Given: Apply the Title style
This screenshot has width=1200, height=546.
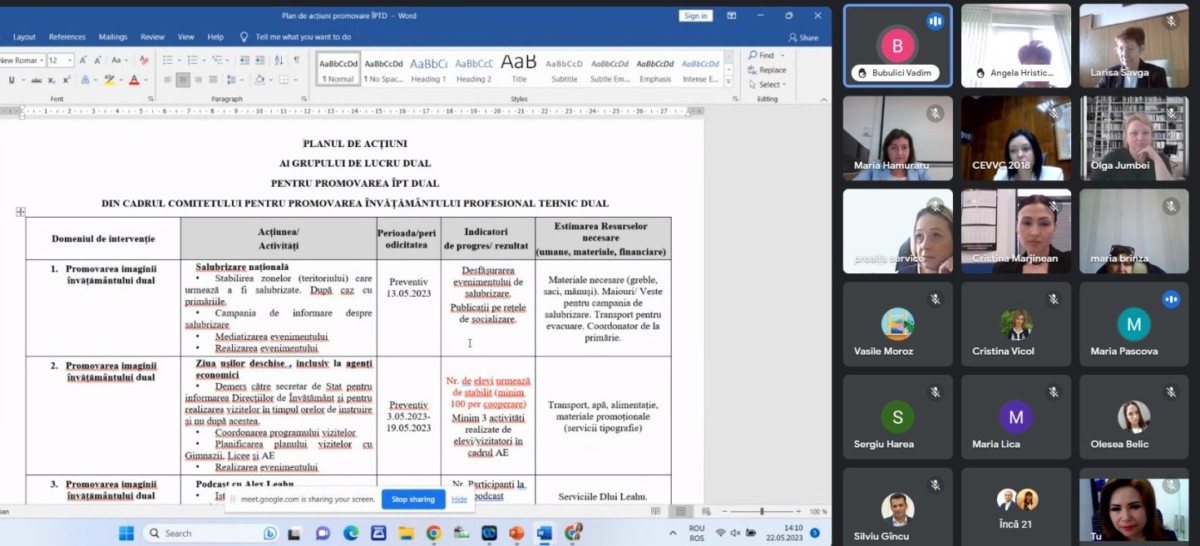Looking at the screenshot, I should tap(519, 68).
